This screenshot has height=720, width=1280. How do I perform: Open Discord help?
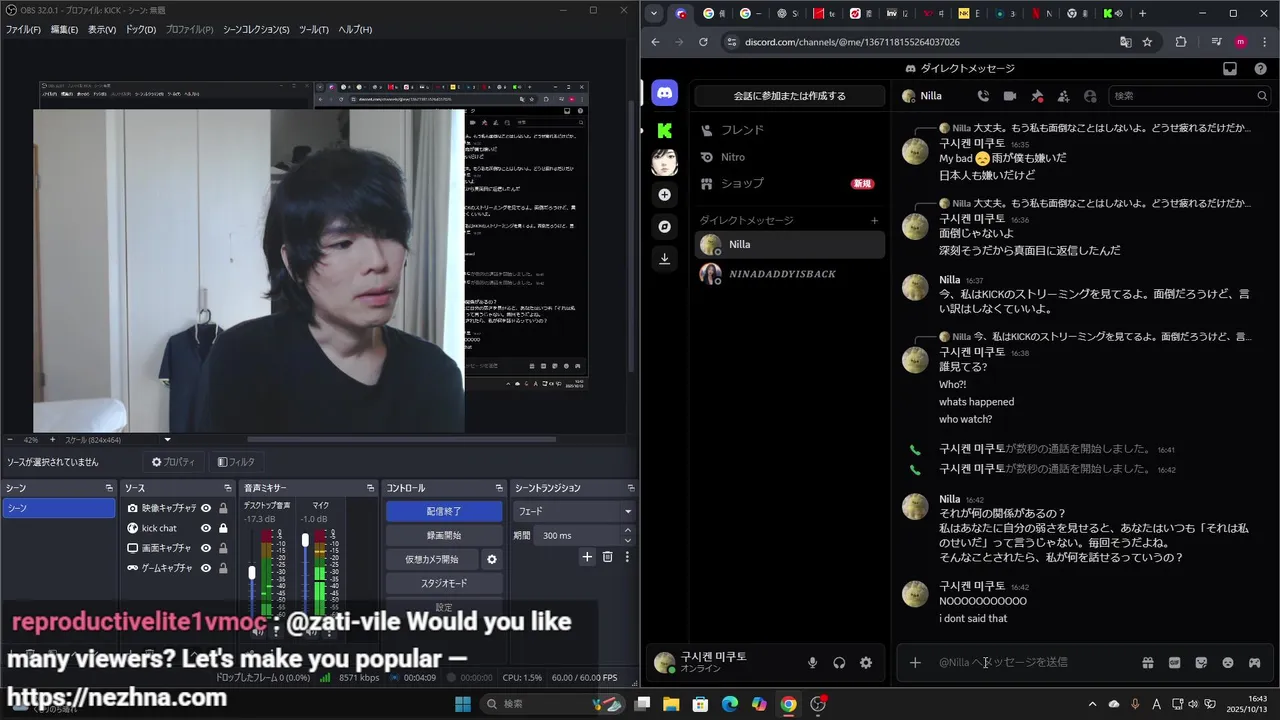[x=1259, y=69]
